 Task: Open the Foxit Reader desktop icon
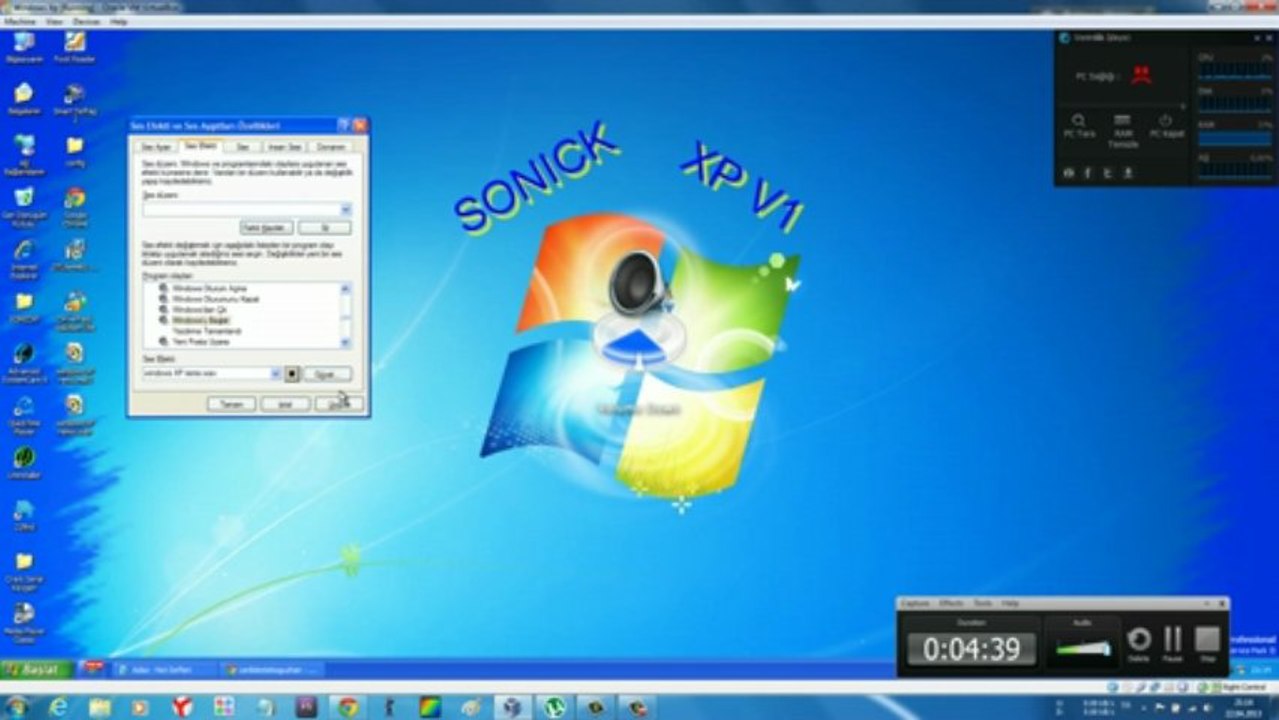pos(74,47)
